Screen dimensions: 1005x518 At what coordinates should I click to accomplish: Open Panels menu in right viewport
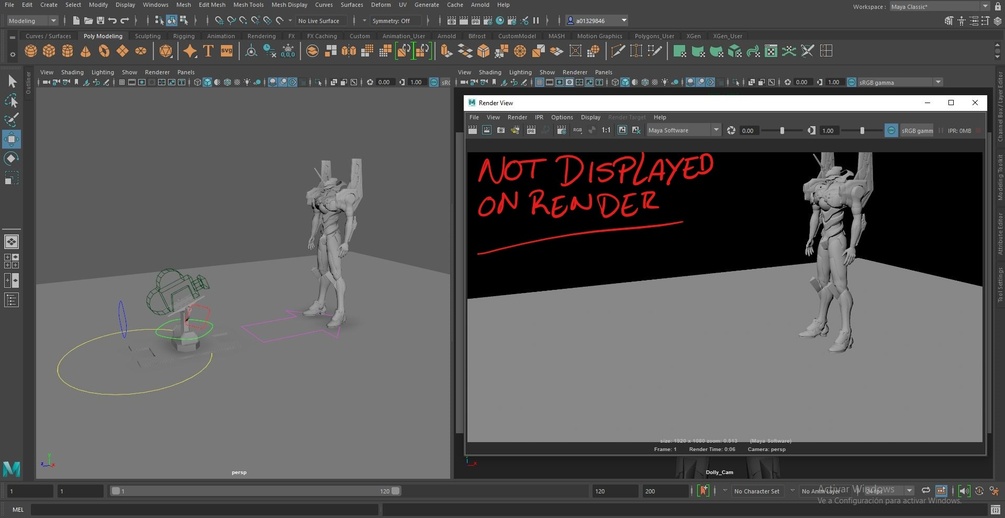[x=604, y=72]
